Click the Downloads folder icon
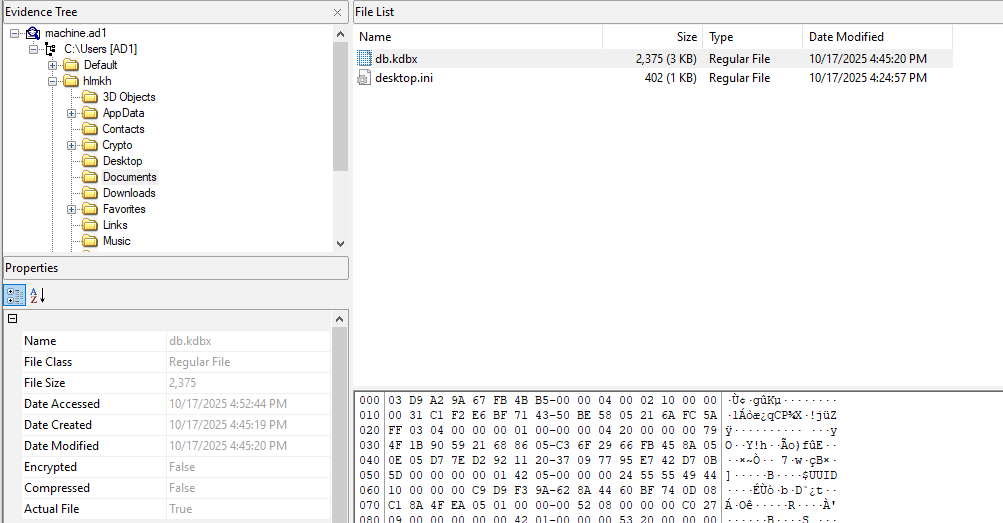Screen dimensions: 1003x523 (90, 193)
